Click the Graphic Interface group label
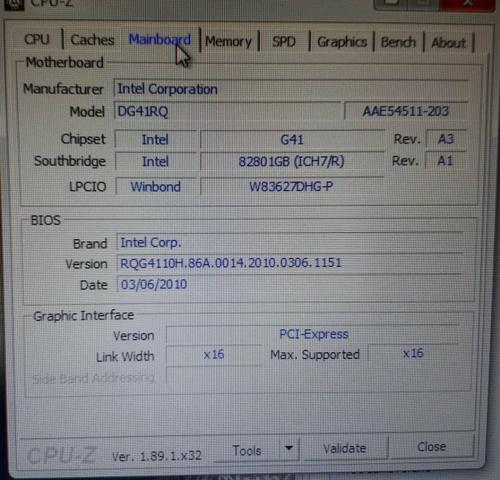This screenshot has width=500, height=480. tap(84, 315)
